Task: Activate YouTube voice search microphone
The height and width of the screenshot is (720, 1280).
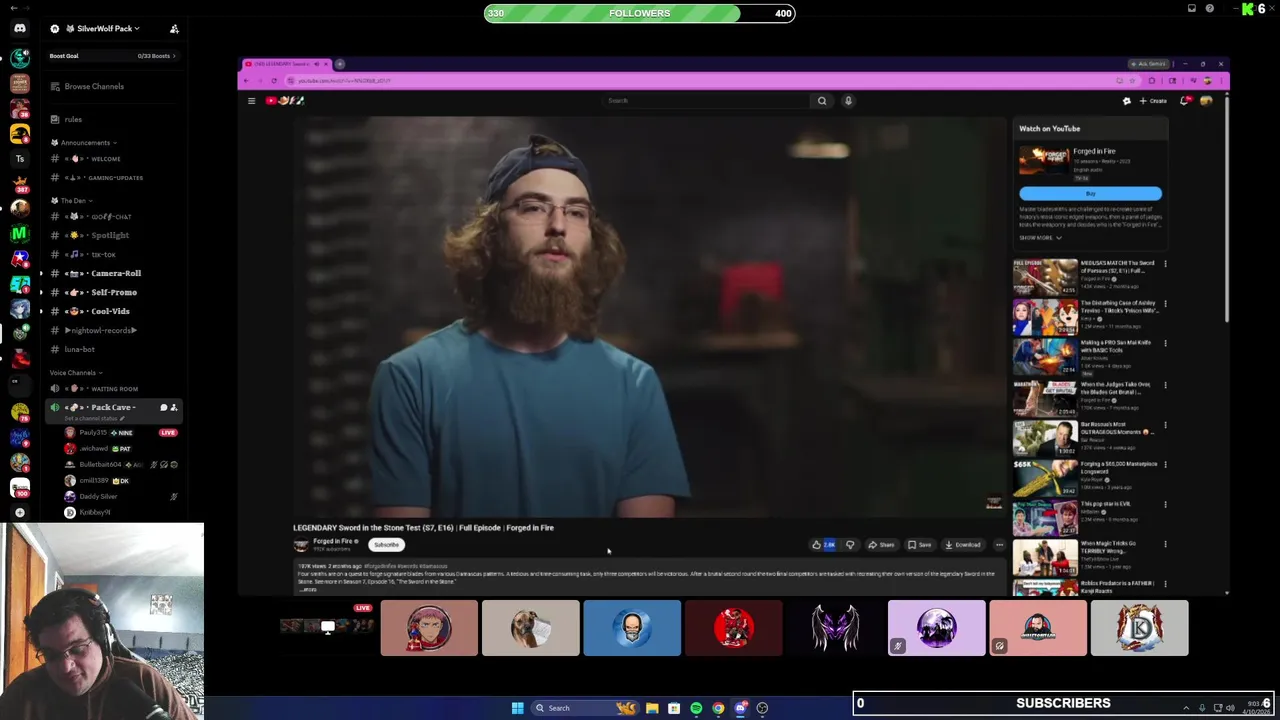Action: 848,100
